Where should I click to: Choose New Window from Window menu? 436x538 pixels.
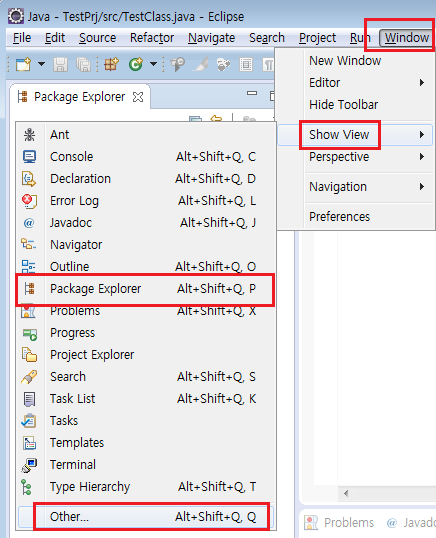(345, 61)
